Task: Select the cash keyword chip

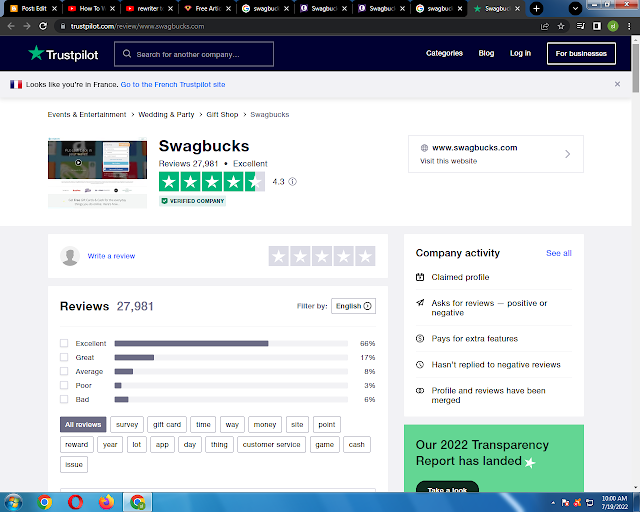Action: coord(356,444)
